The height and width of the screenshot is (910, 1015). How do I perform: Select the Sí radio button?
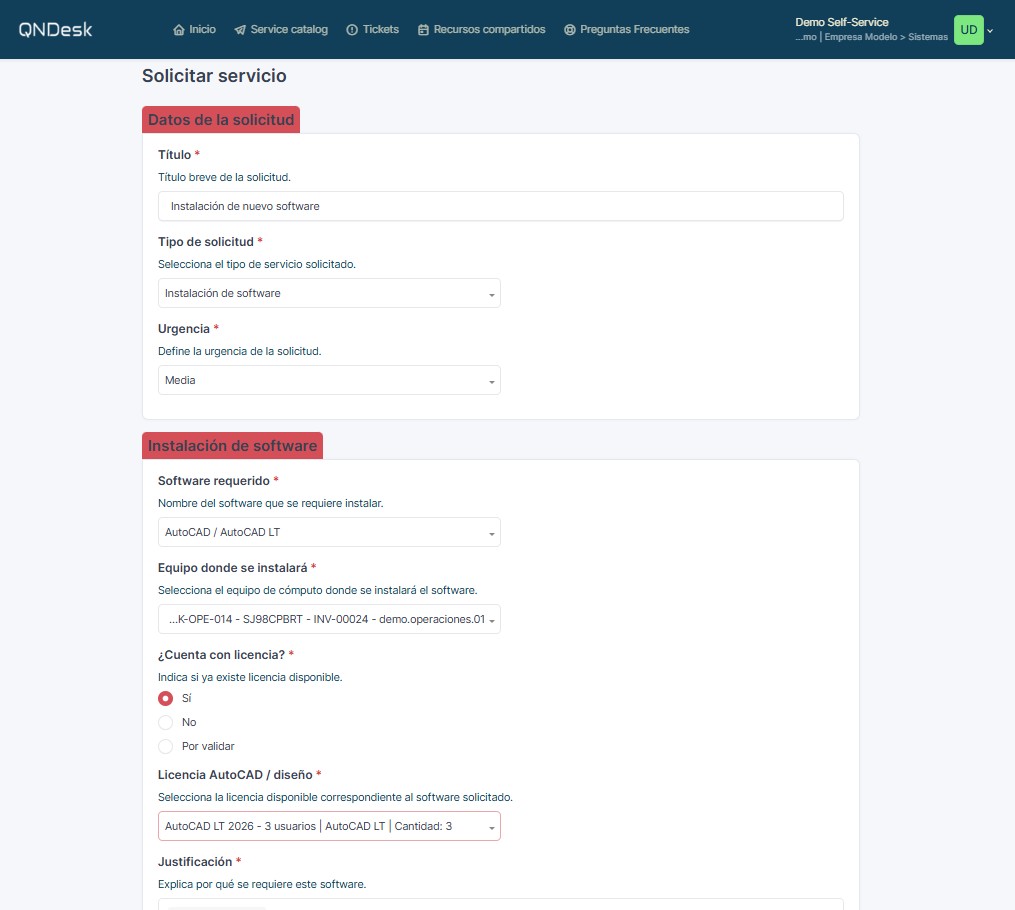[x=166, y=698]
